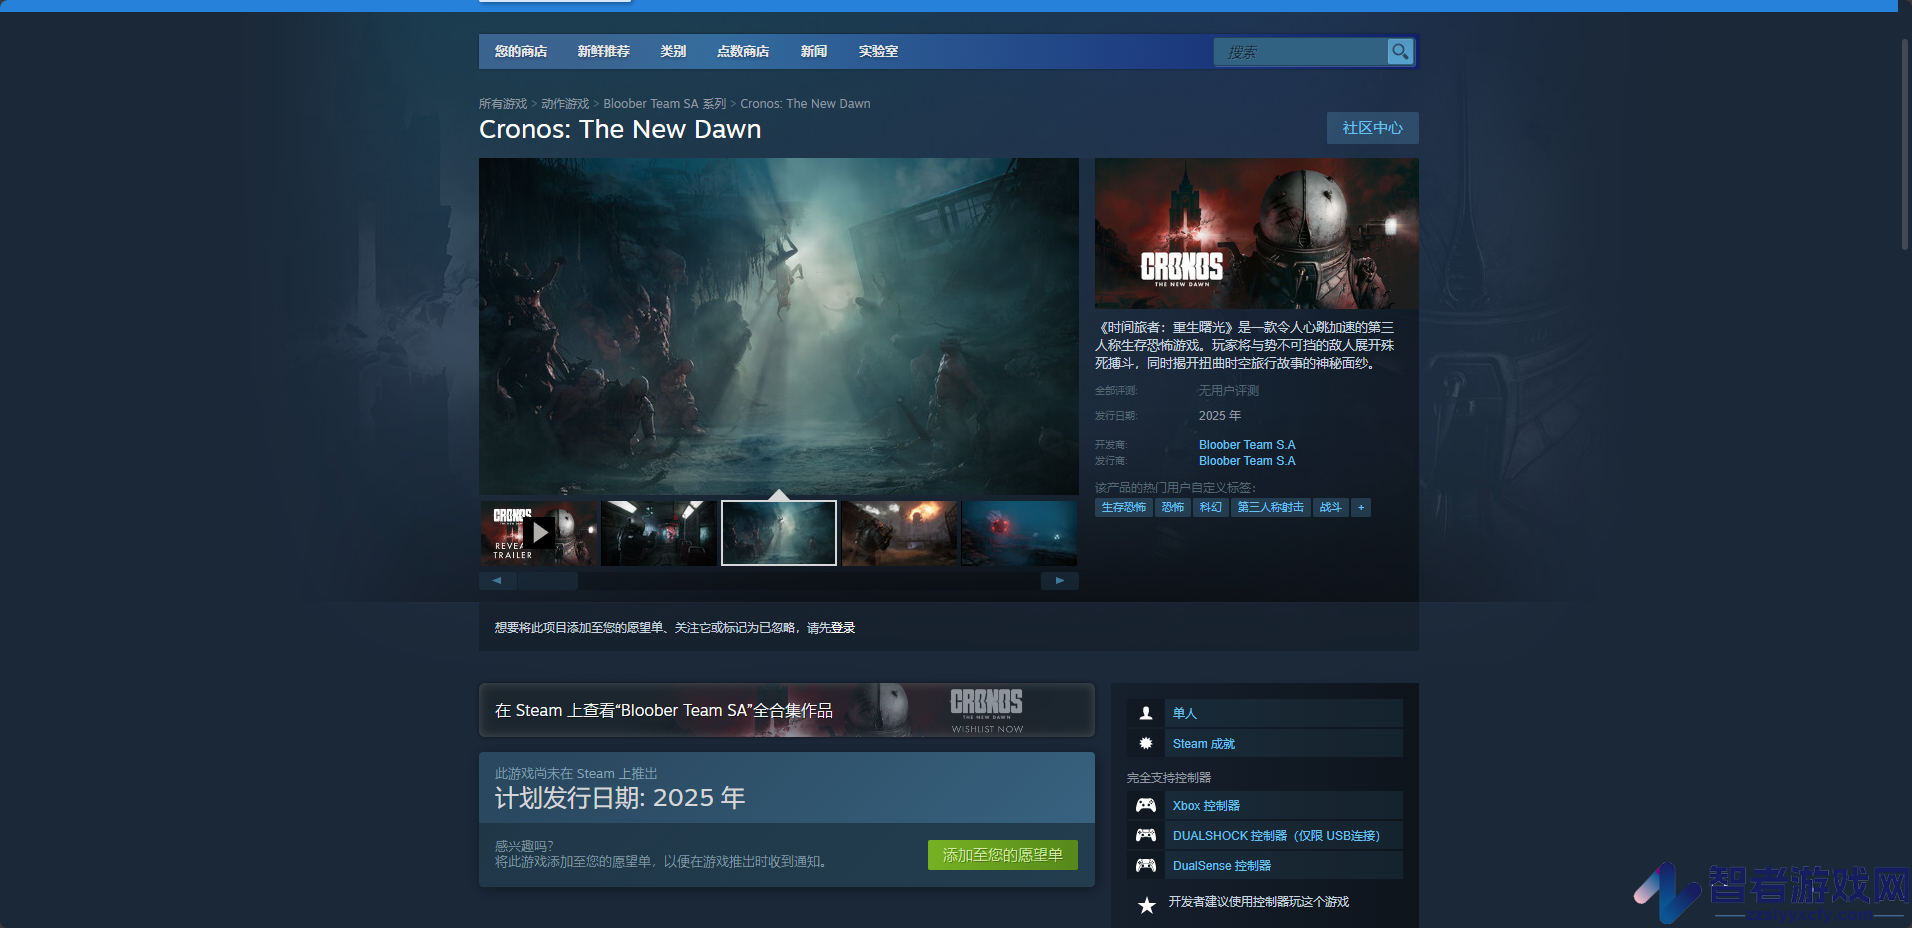Viewport: 1912px width, 928px height.
Task: Click the DUALSHOCK controller gamepad icon
Action: pyautogui.click(x=1146, y=835)
